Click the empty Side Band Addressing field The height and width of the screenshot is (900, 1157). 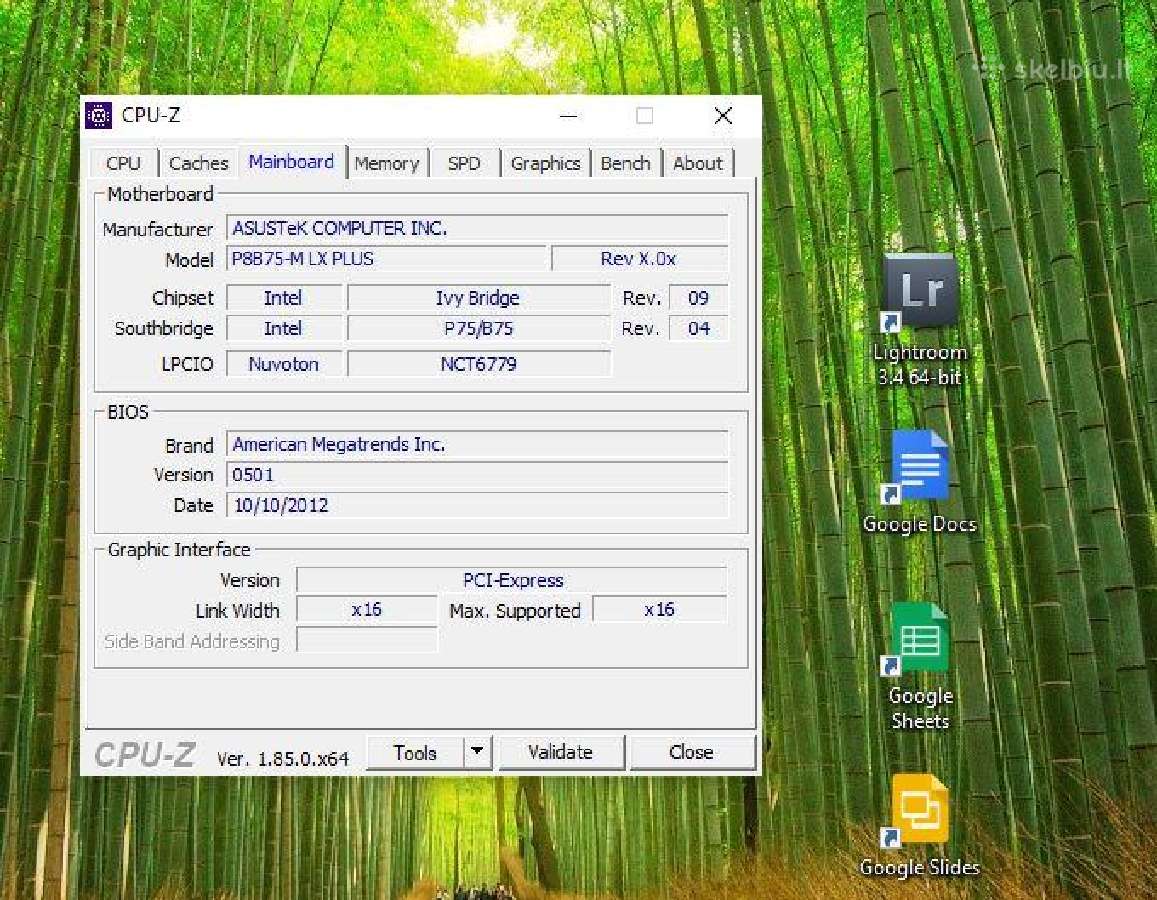(367, 640)
